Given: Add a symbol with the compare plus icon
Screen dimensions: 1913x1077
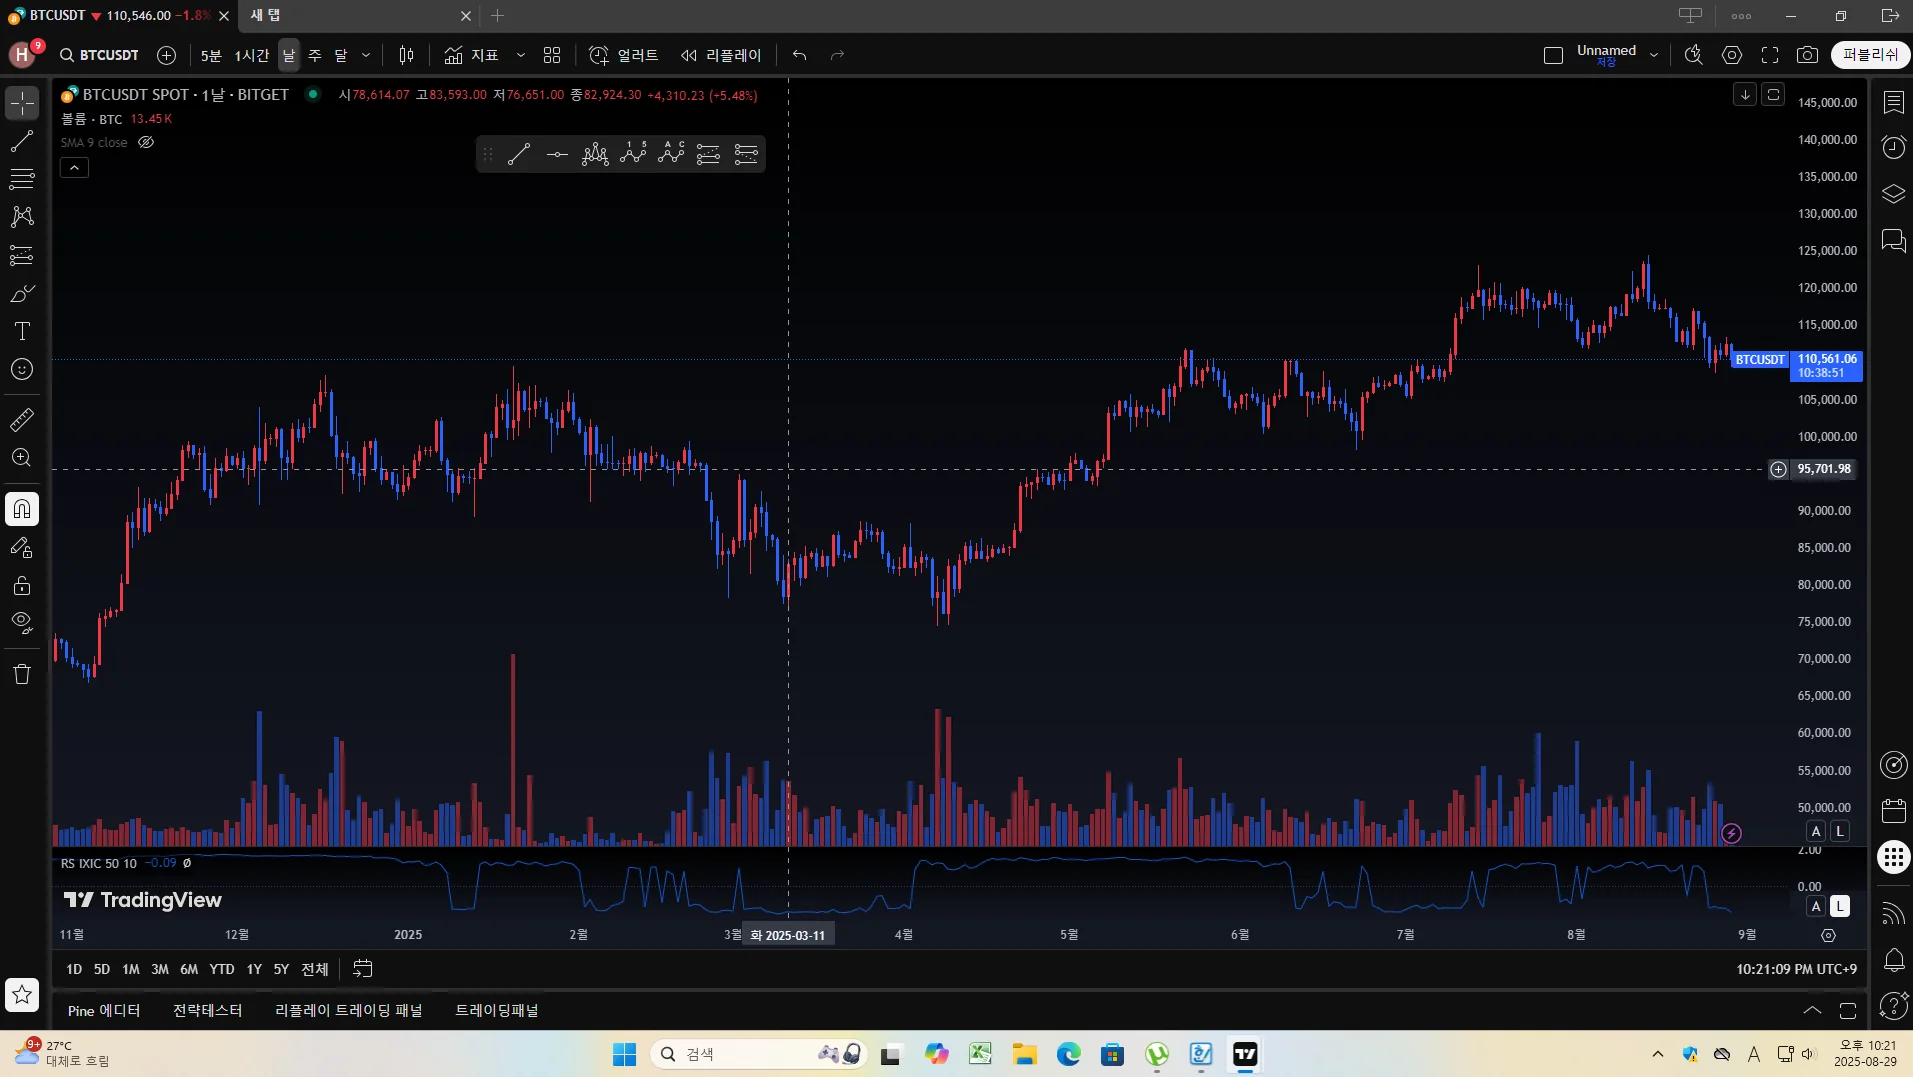Looking at the screenshot, I should click(167, 55).
